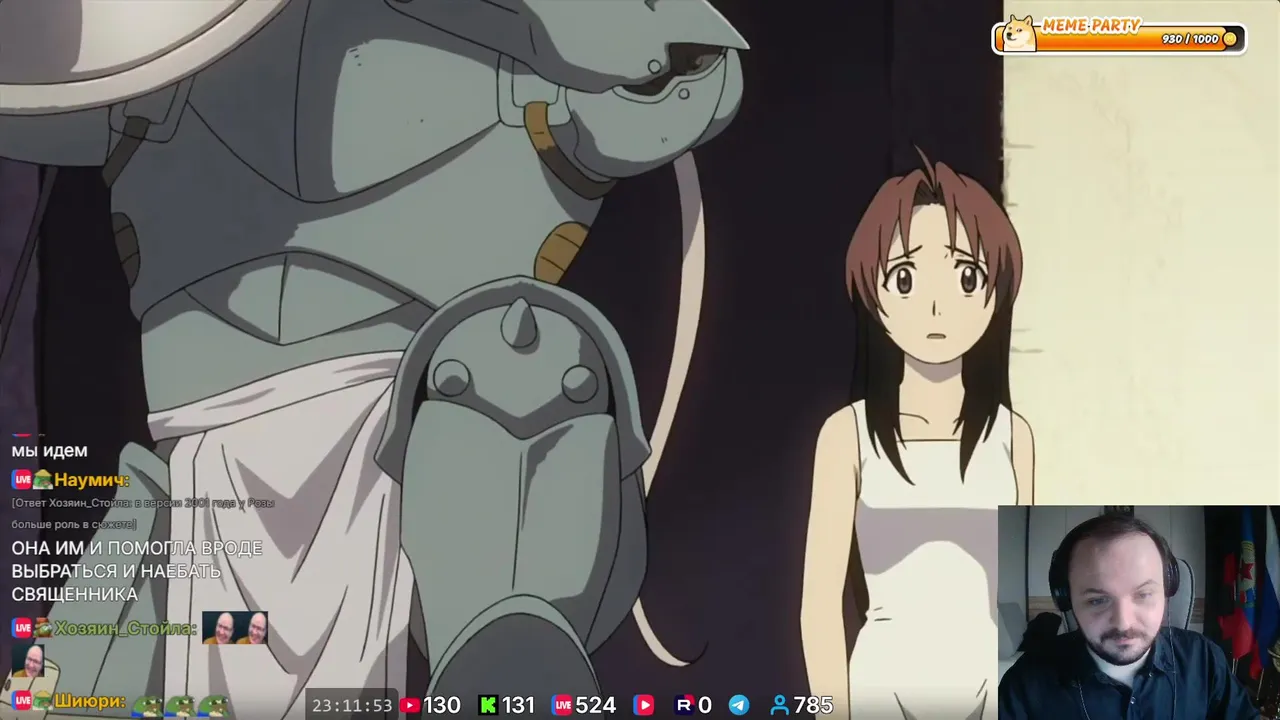Click the chat username Шиюри
This screenshot has height=720, width=1280.
89,701
